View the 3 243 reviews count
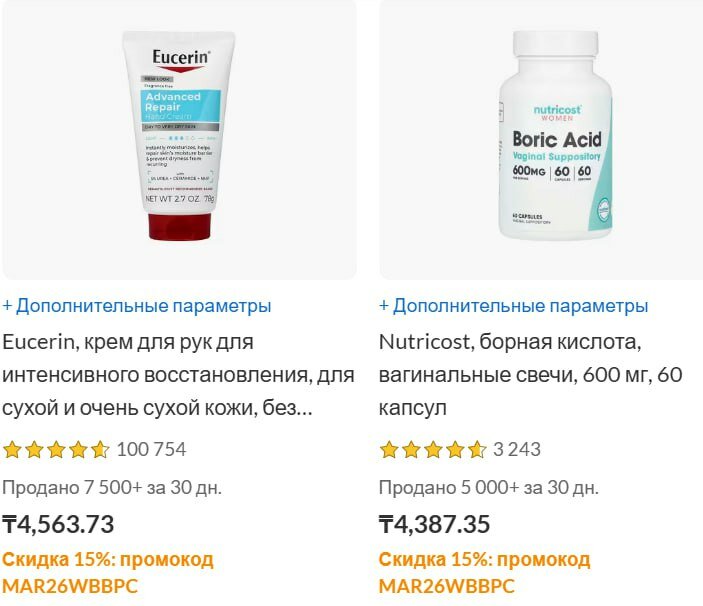 [517, 450]
